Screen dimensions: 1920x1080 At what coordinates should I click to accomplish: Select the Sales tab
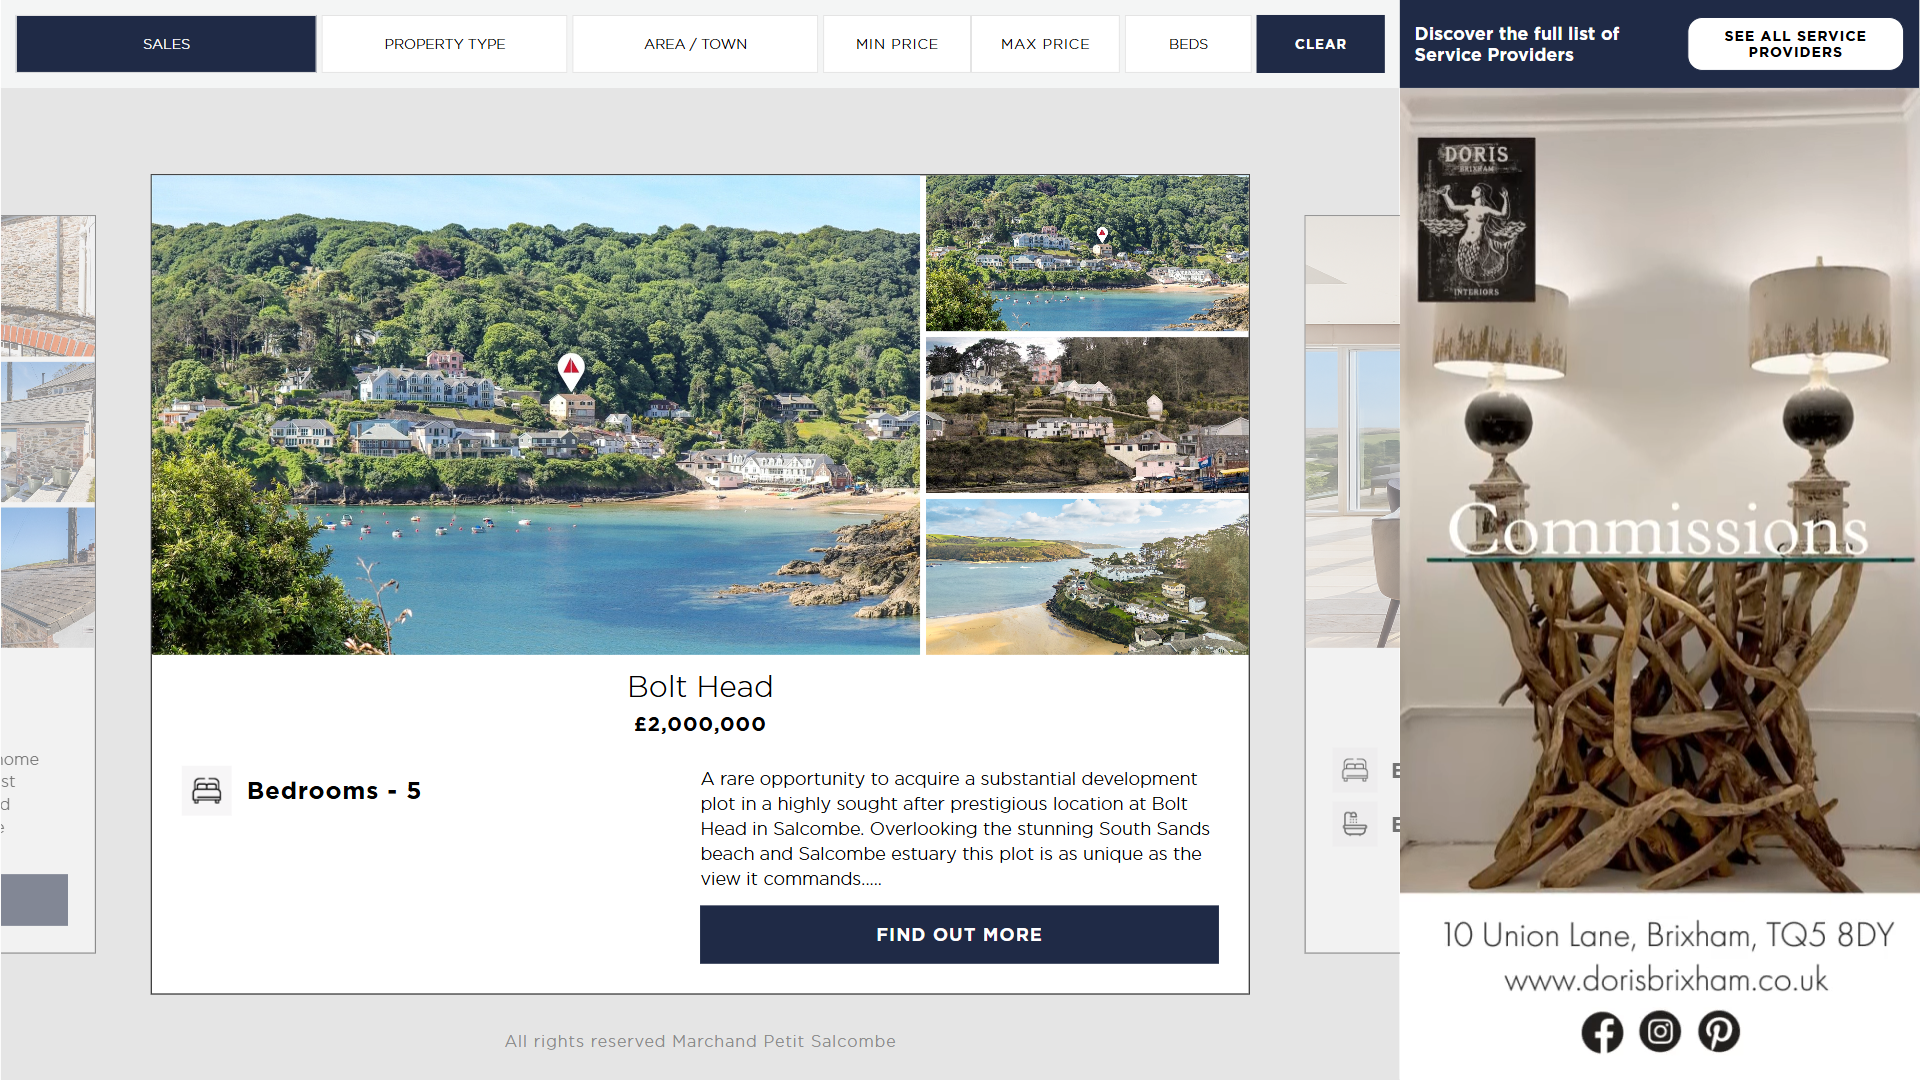(166, 44)
